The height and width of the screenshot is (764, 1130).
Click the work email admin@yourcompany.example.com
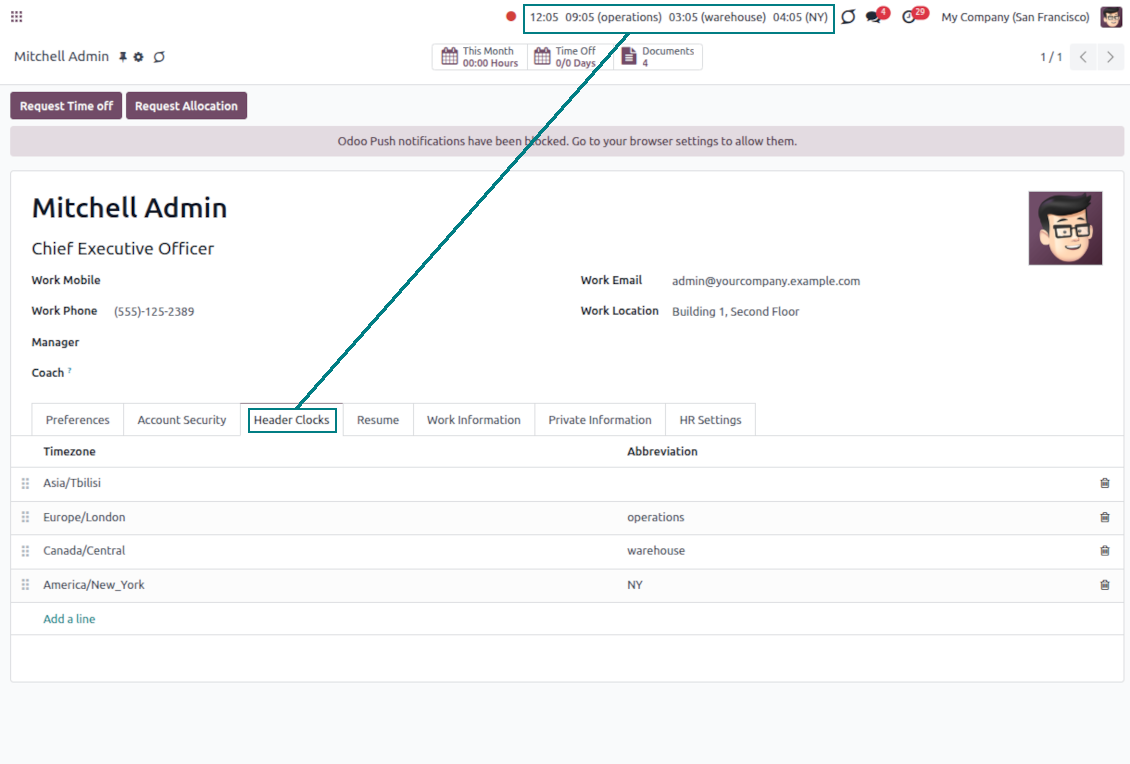click(765, 281)
